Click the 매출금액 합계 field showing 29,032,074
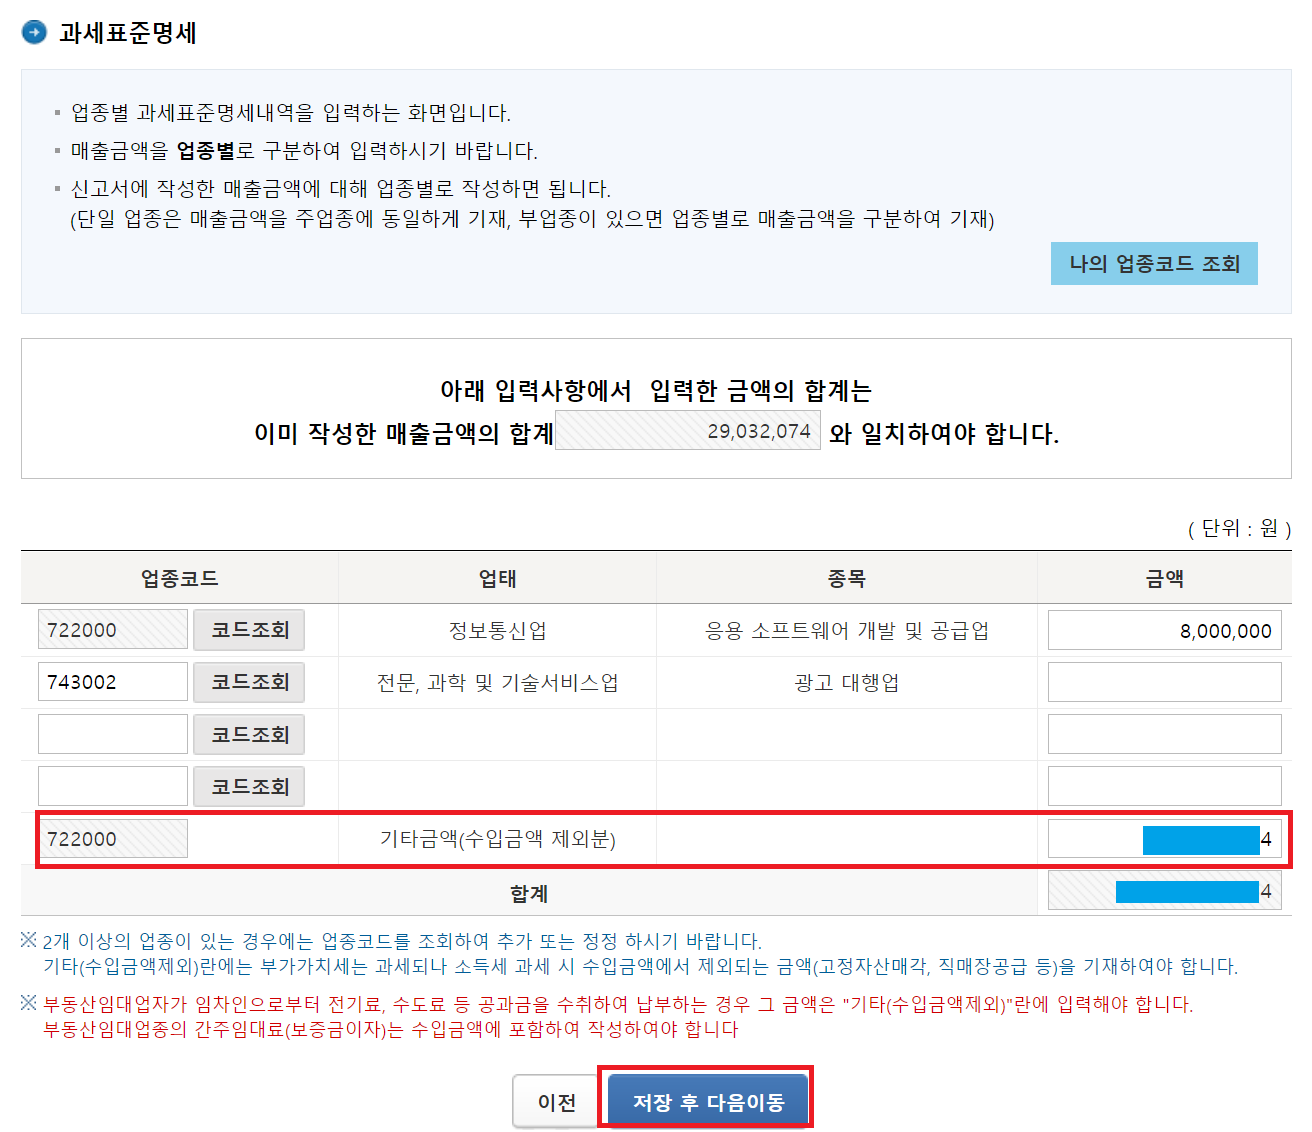Viewport: 1312px width, 1132px height. pos(688,431)
